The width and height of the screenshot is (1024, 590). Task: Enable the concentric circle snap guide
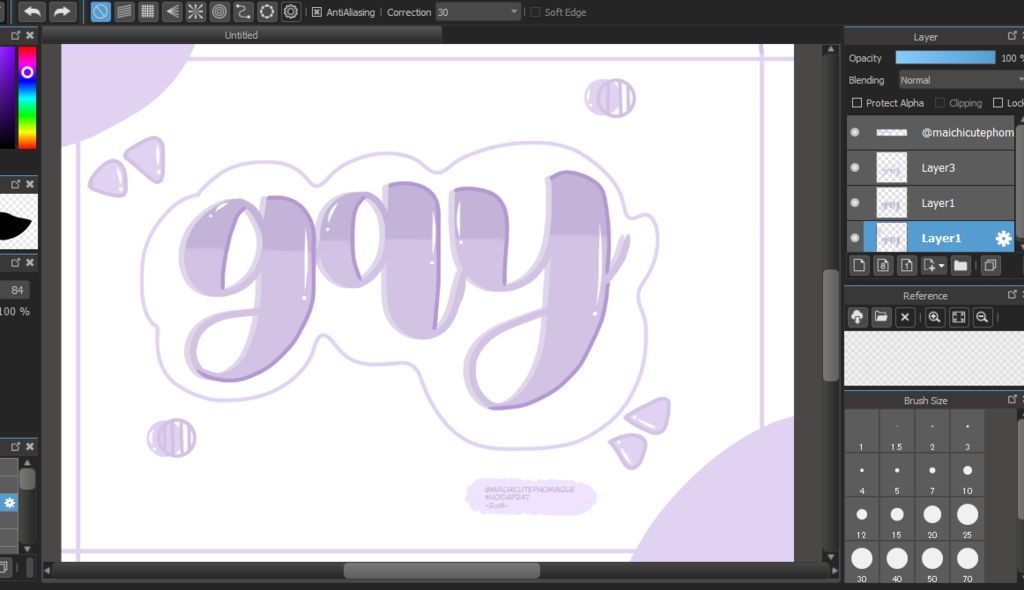point(219,12)
